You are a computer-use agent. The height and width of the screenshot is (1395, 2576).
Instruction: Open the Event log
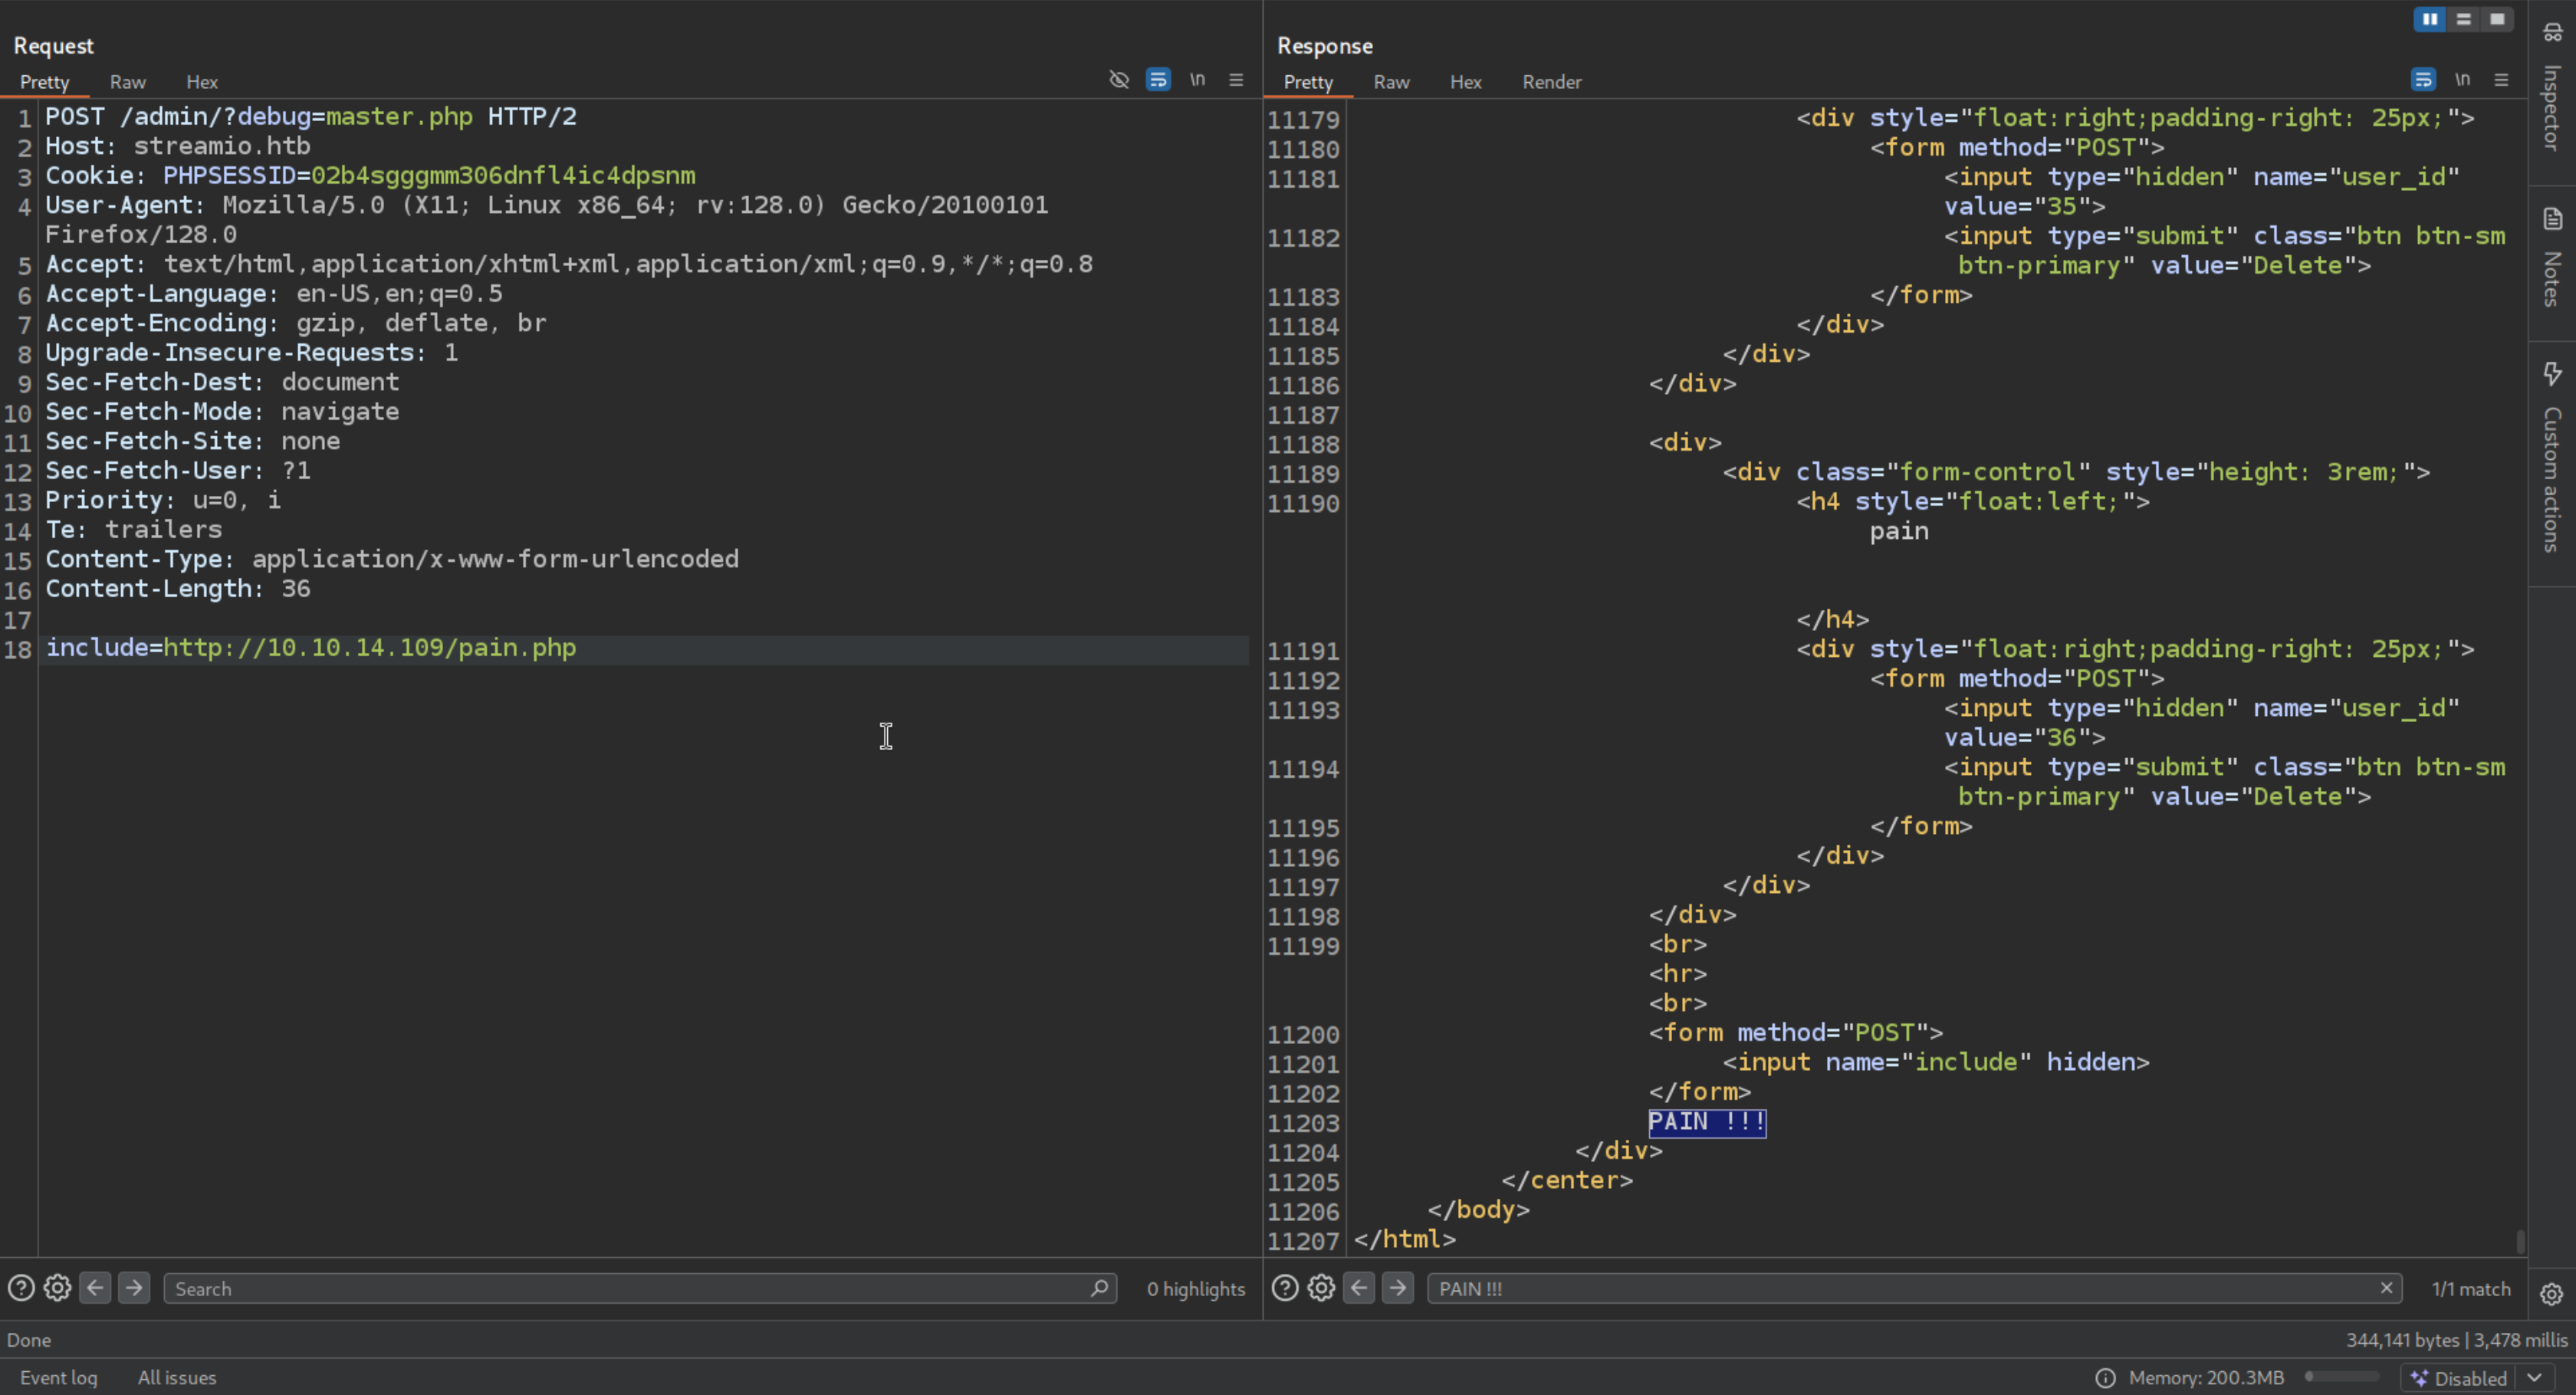pyautogui.click(x=59, y=1377)
